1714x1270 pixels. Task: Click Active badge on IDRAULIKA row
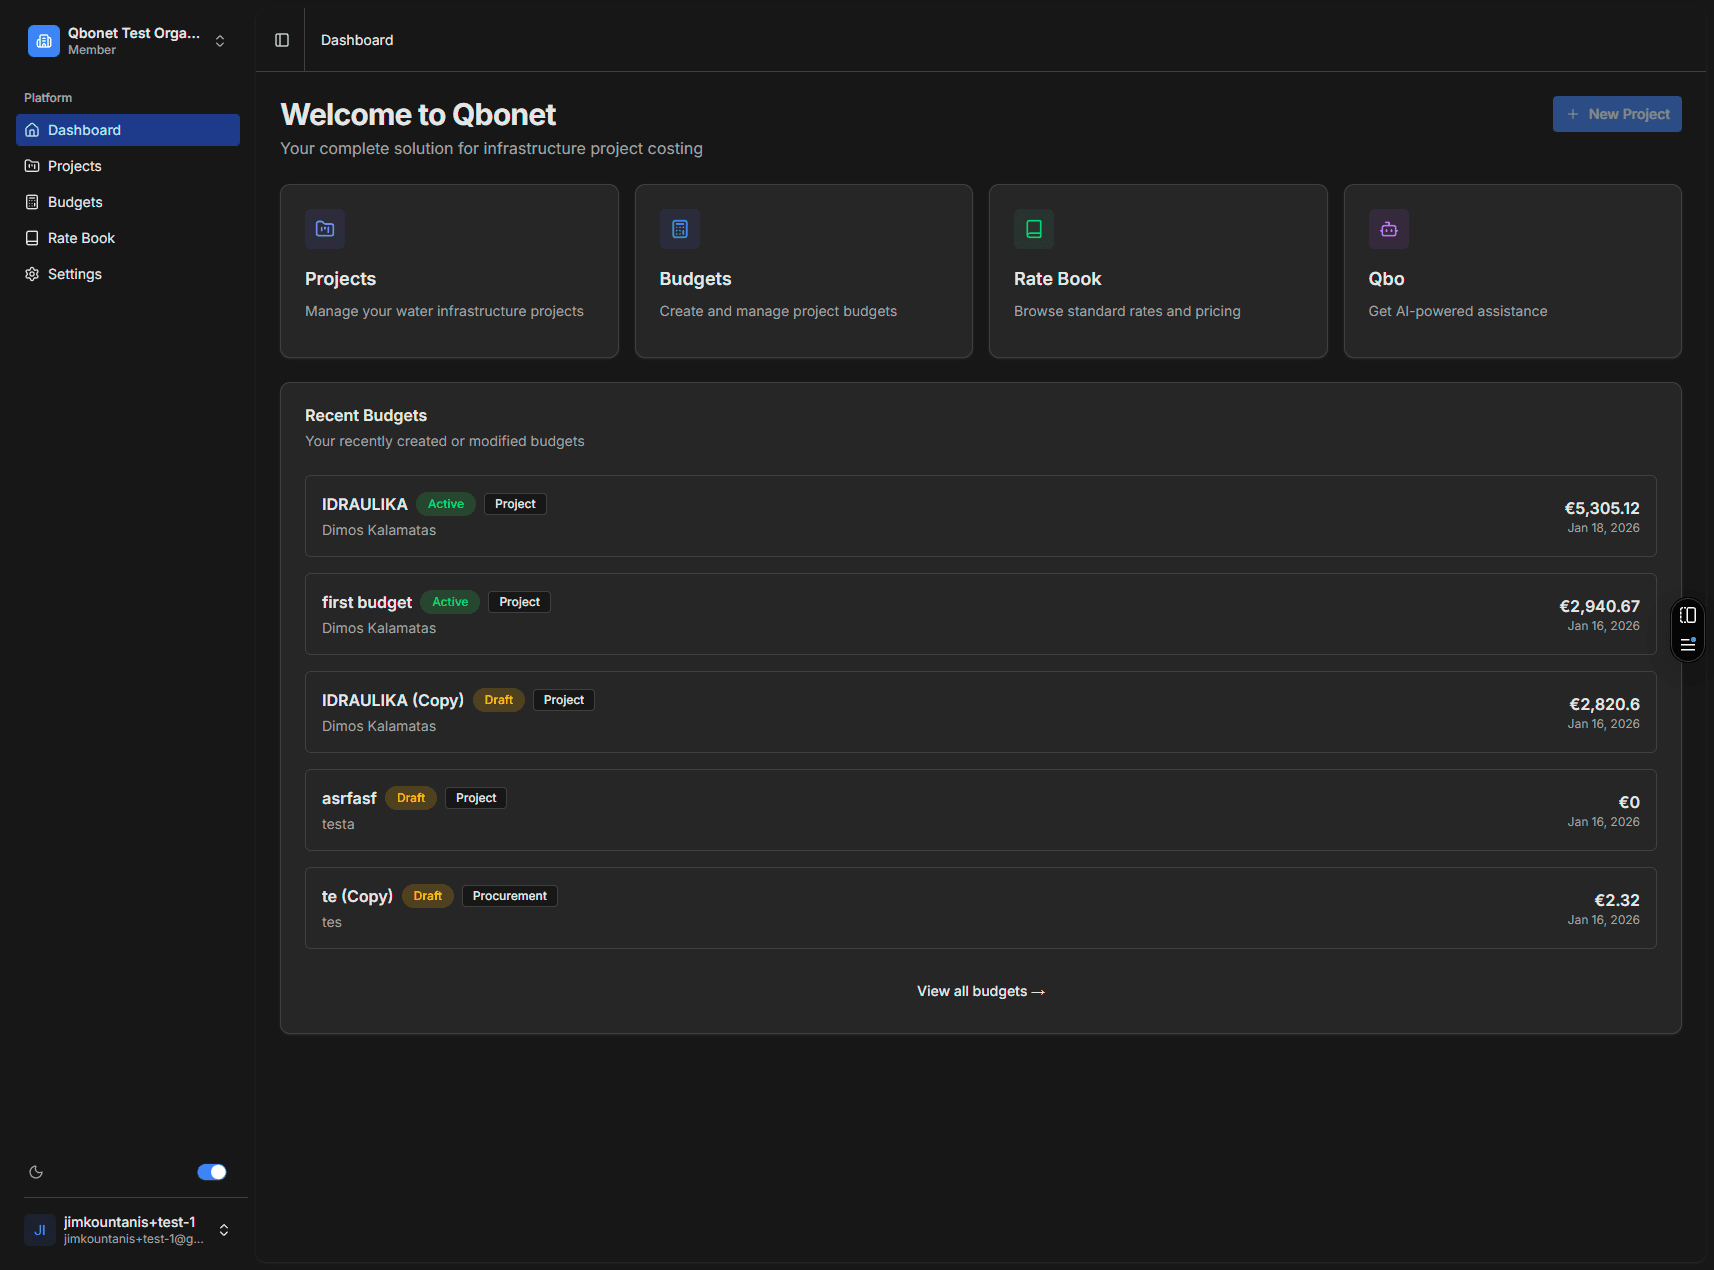point(446,504)
